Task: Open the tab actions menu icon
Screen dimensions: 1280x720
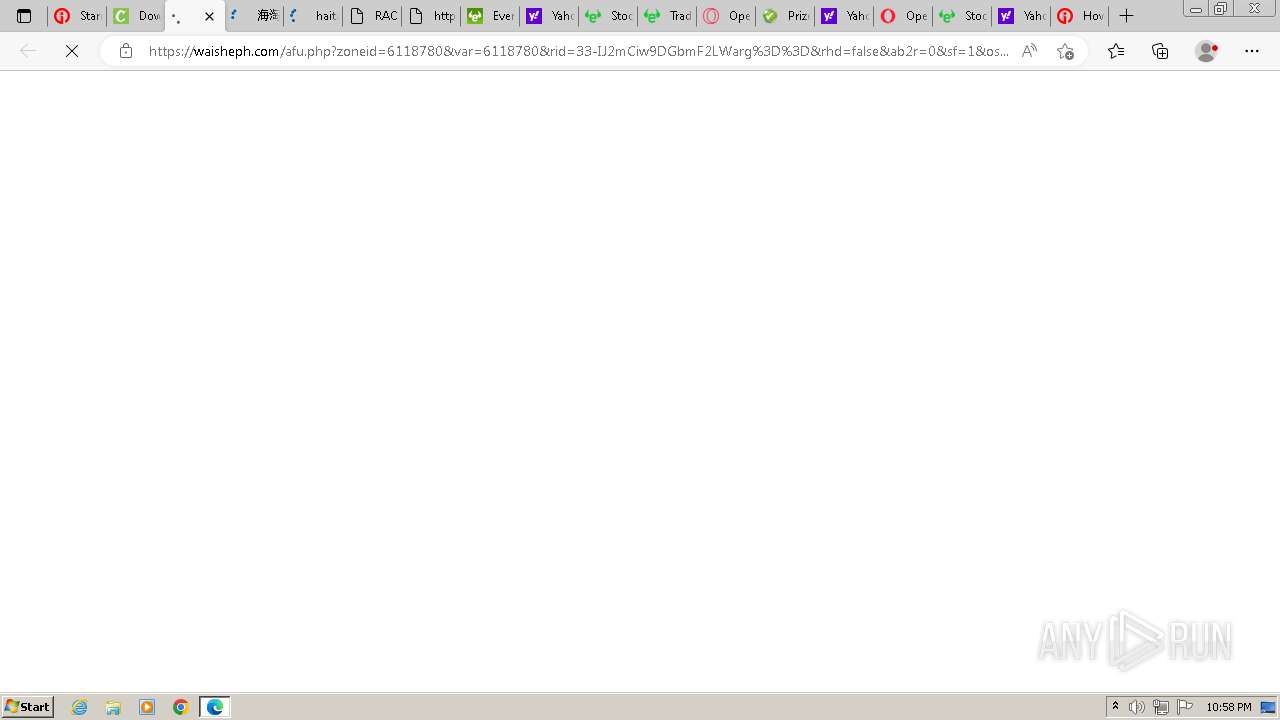Action: 24,16
